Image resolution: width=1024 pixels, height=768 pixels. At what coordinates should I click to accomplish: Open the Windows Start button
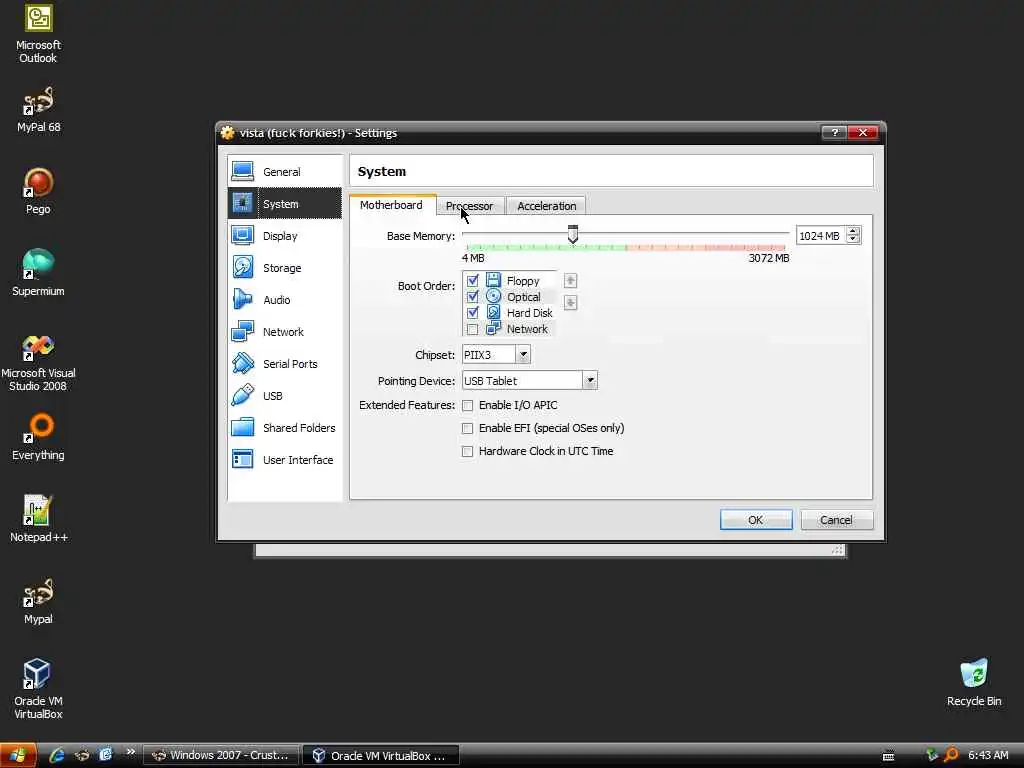coord(18,756)
